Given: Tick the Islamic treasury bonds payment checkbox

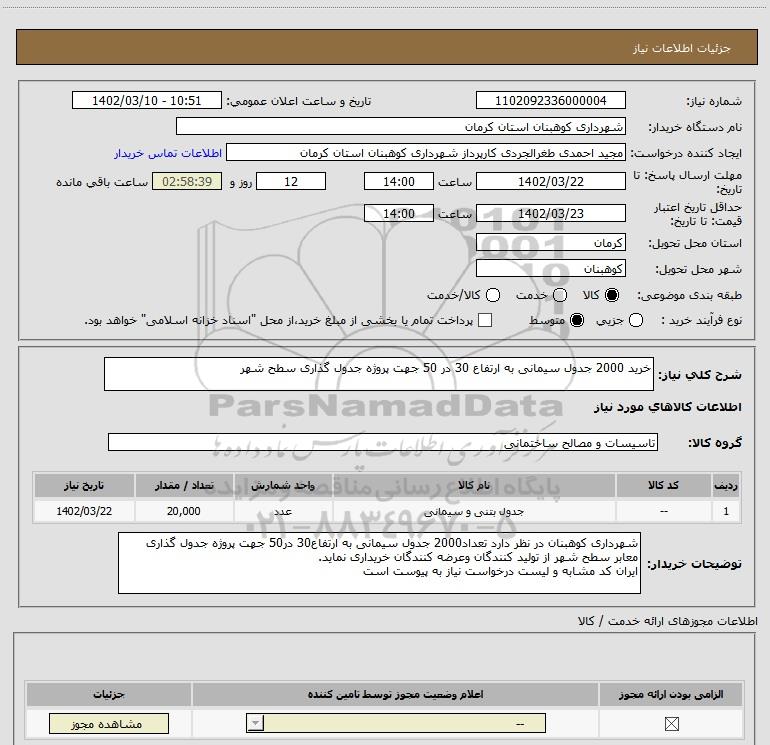Looking at the screenshot, I should [x=485, y=320].
